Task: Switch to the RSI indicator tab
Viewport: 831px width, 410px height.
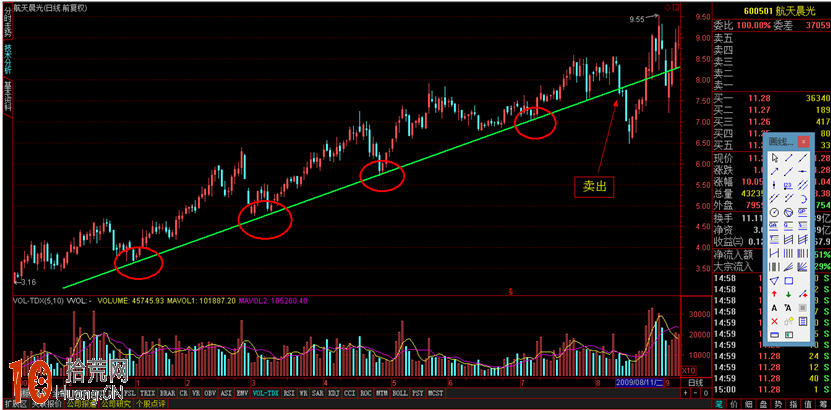Action: [x=289, y=393]
